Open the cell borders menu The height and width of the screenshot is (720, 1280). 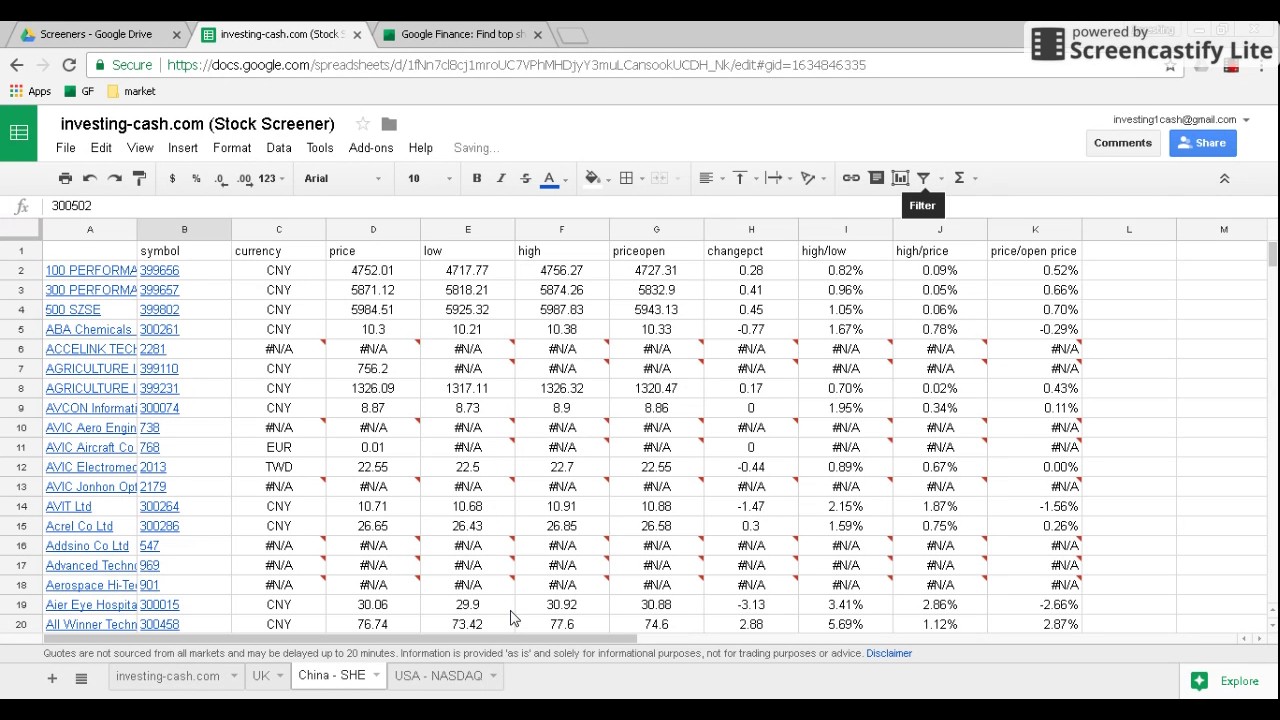tap(631, 178)
